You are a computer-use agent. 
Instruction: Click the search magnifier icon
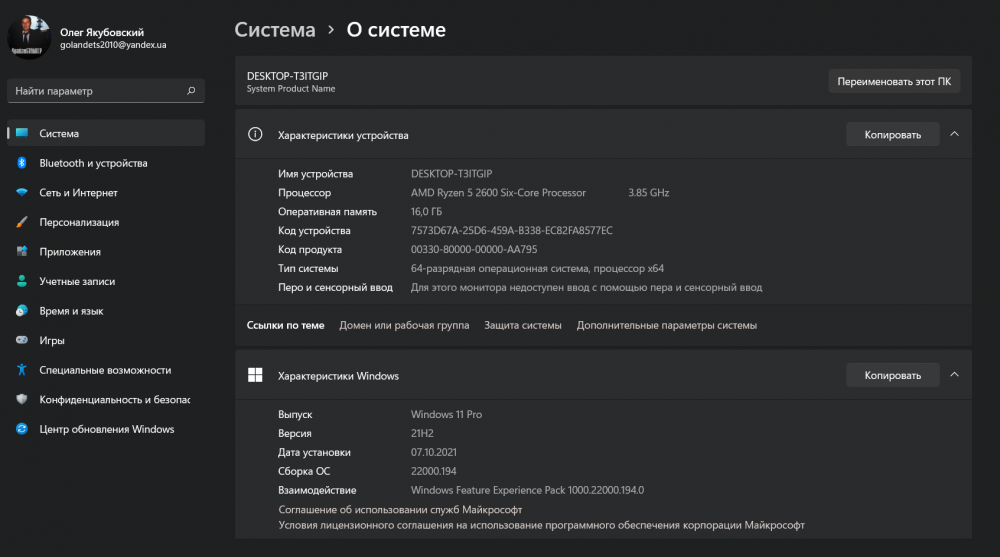pyautogui.click(x=191, y=91)
